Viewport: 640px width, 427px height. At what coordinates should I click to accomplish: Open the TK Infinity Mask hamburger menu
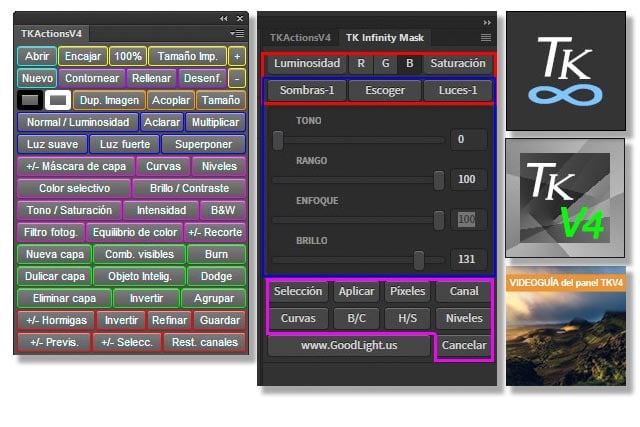pyautogui.click(x=486, y=38)
